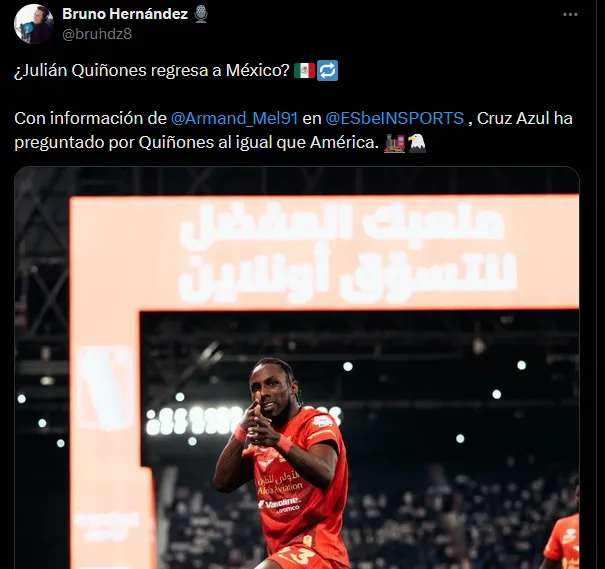Click the train locomotive emoji

pos(394,143)
